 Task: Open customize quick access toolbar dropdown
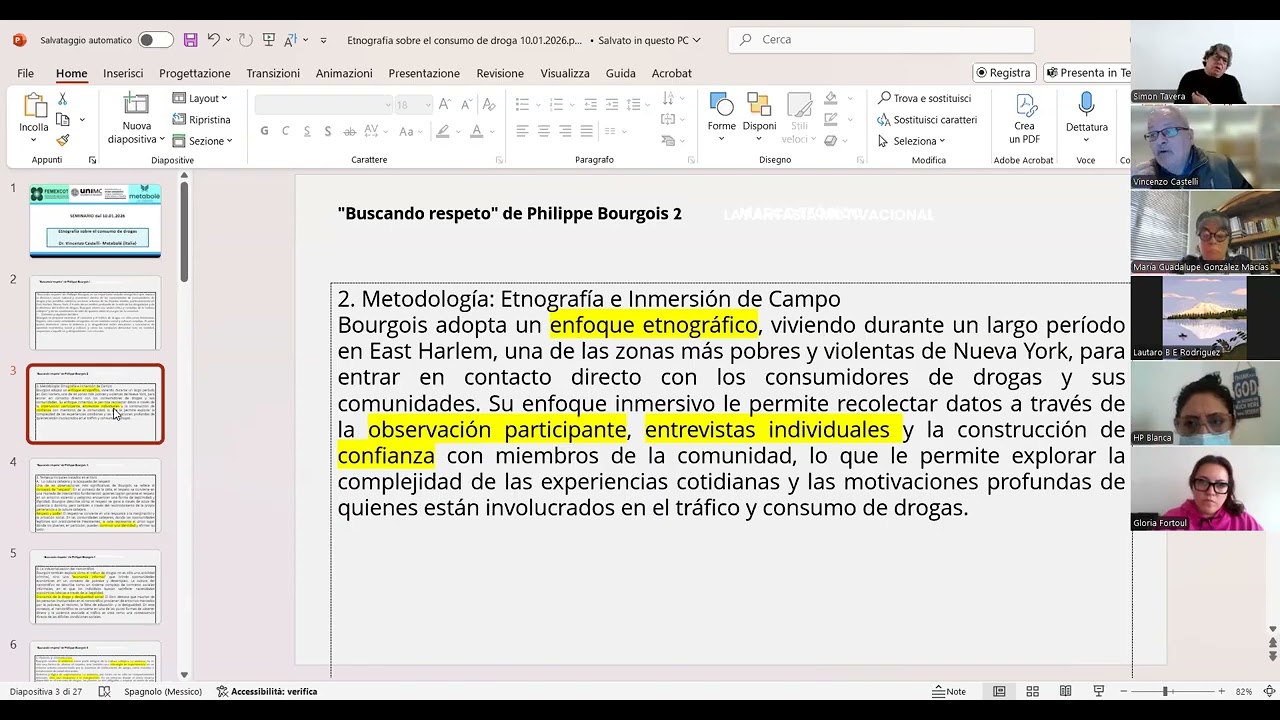[323, 40]
